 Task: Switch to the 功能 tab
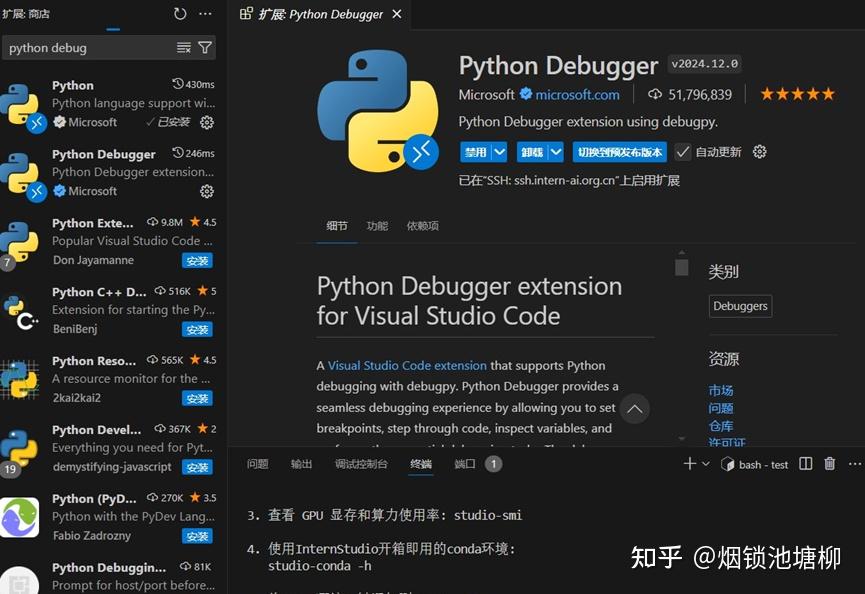click(377, 226)
